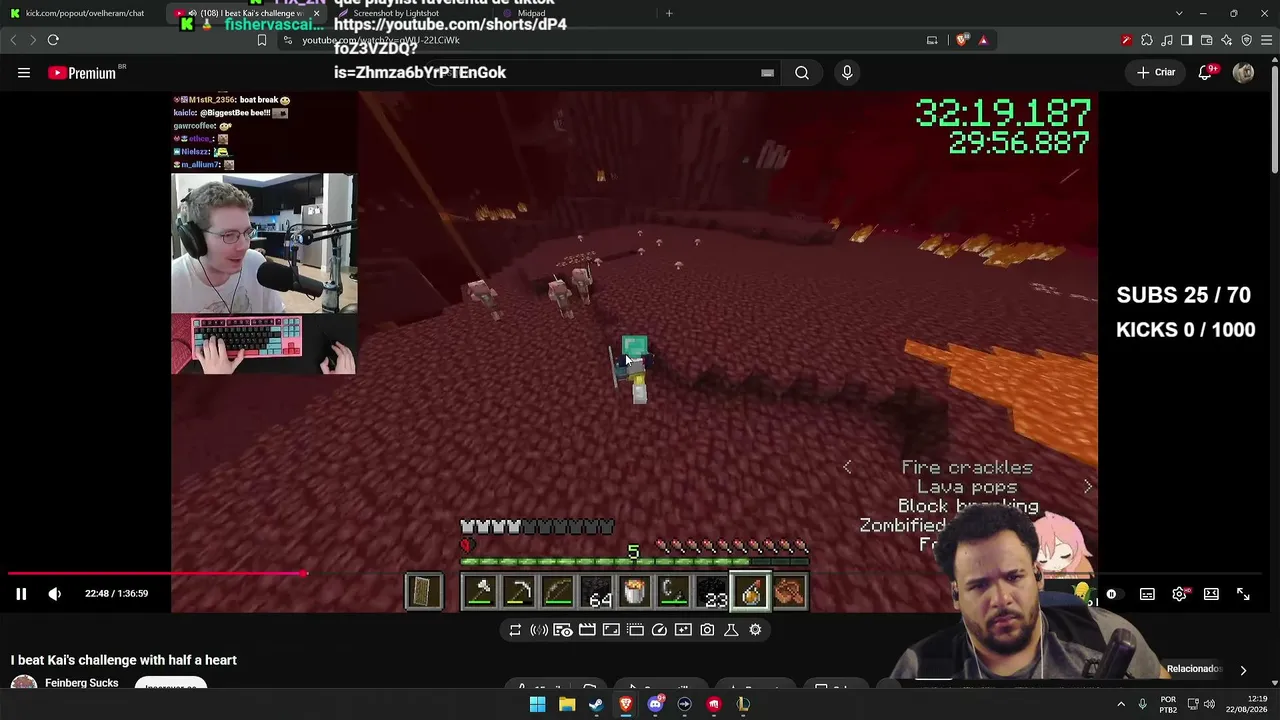Switch to the Midpad tab

click(x=531, y=13)
